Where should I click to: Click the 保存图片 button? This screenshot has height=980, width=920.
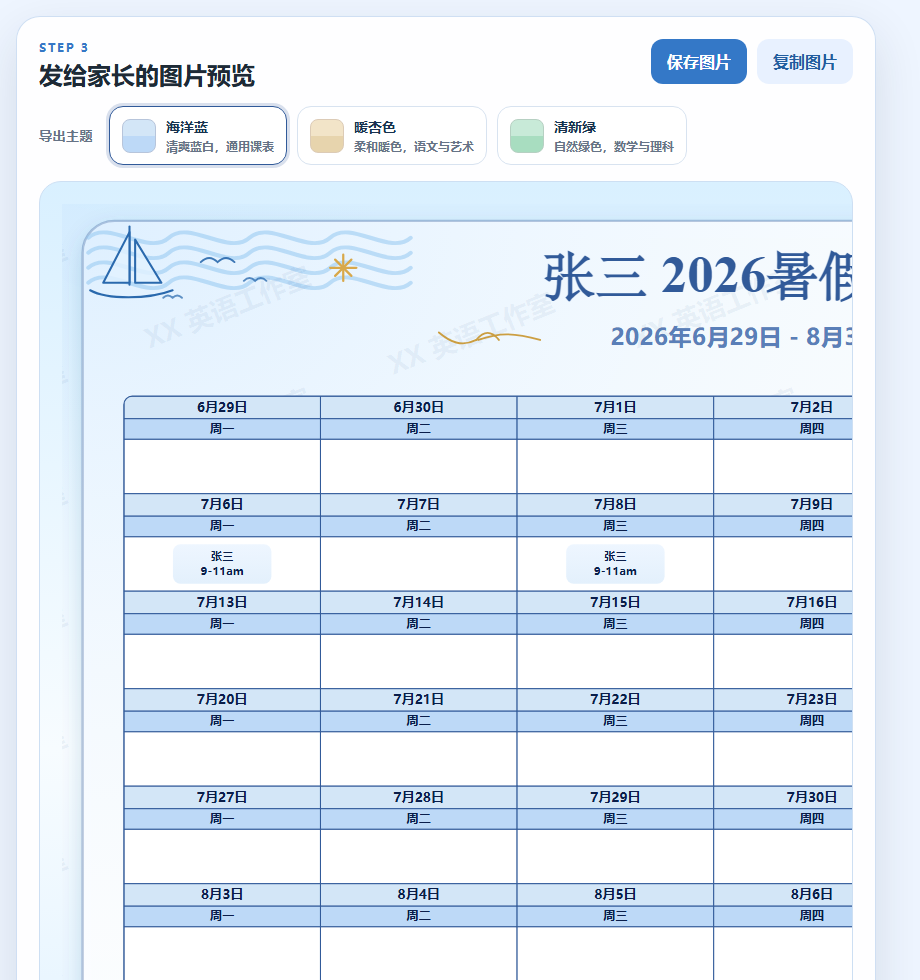[699, 62]
